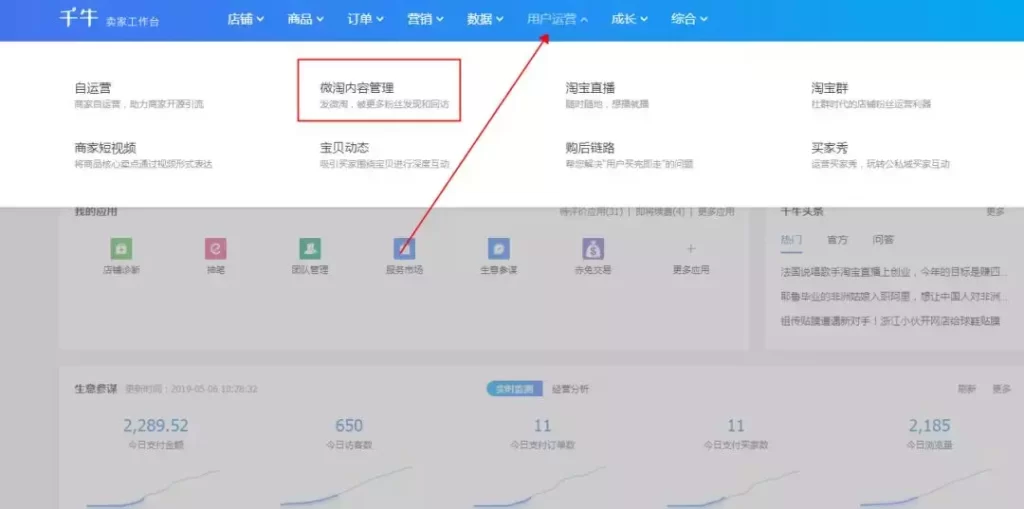Open the 店铺诊断 app icon

[x=121, y=248]
